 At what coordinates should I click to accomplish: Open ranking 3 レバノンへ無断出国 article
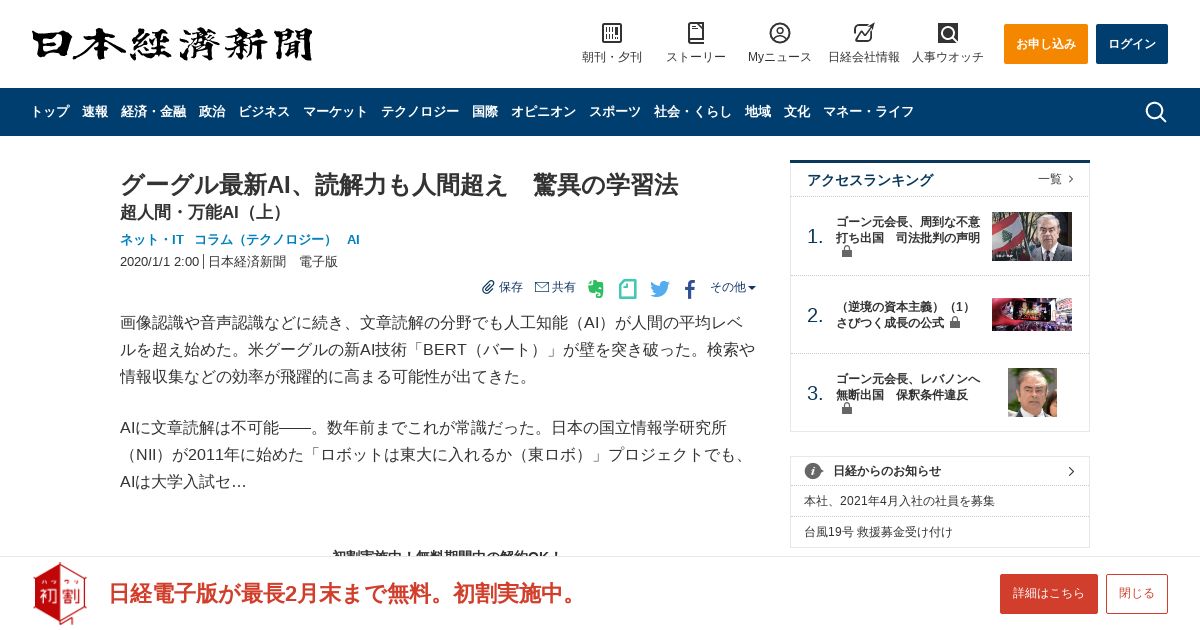pos(908,387)
